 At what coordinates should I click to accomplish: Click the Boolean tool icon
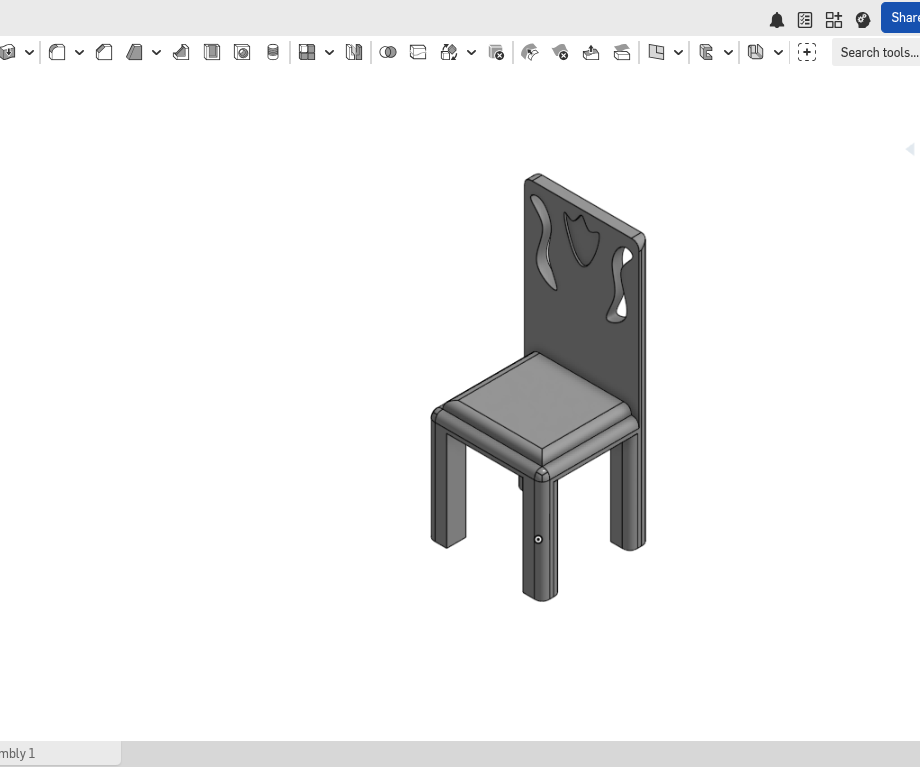click(x=389, y=52)
